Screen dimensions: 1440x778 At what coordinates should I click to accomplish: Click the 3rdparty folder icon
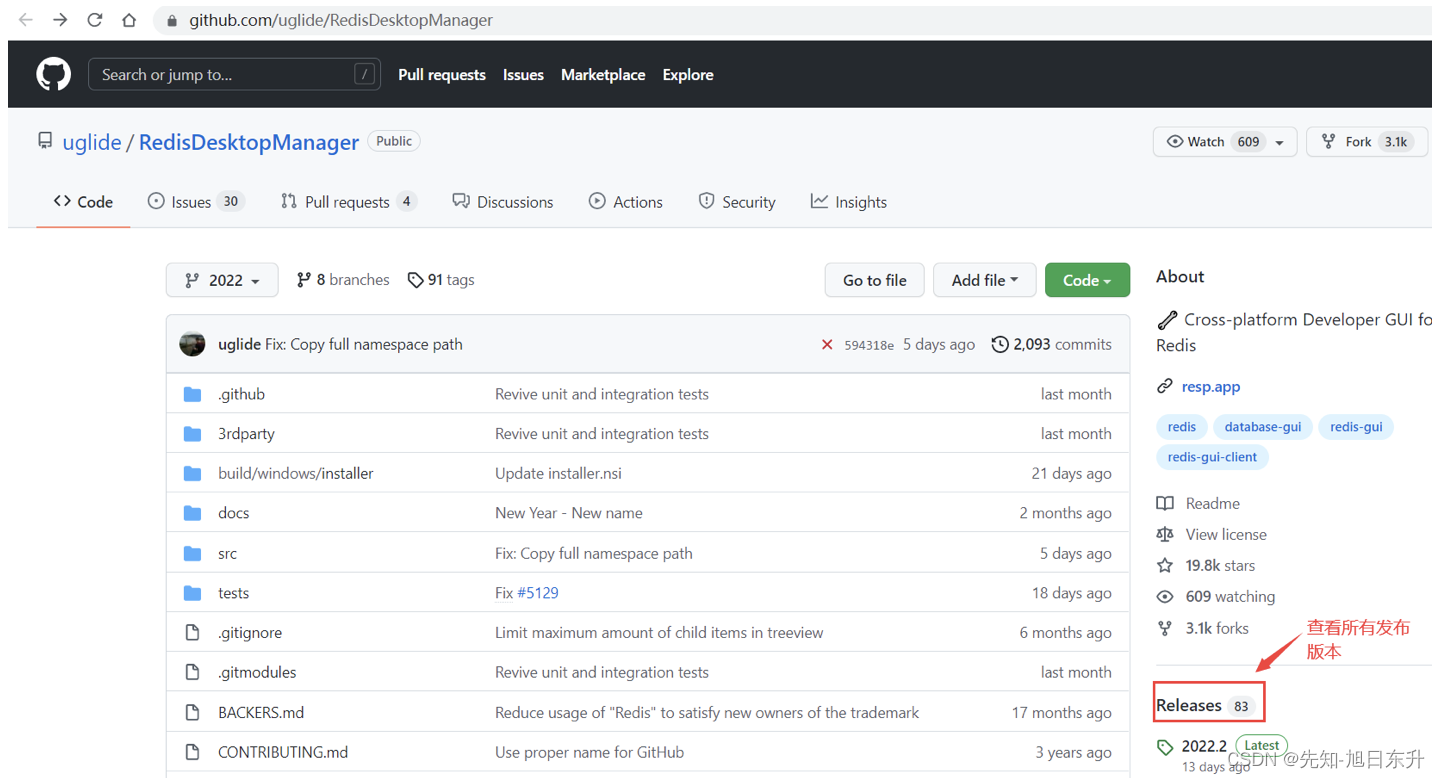[193, 434]
